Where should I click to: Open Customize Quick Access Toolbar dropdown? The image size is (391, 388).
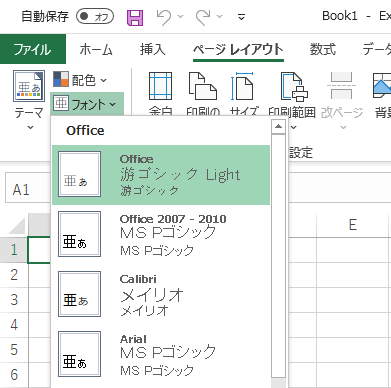242,17
